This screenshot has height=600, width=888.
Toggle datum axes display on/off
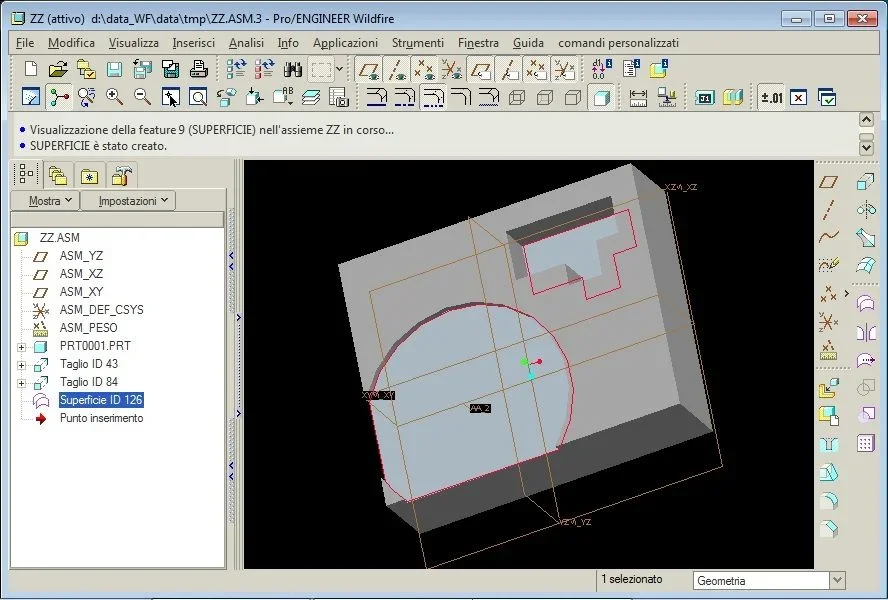396,70
